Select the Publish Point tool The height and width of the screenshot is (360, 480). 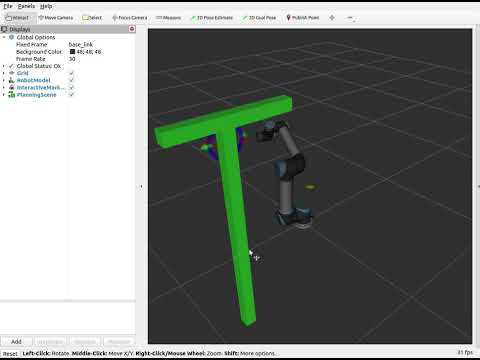[x=303, y=18]
